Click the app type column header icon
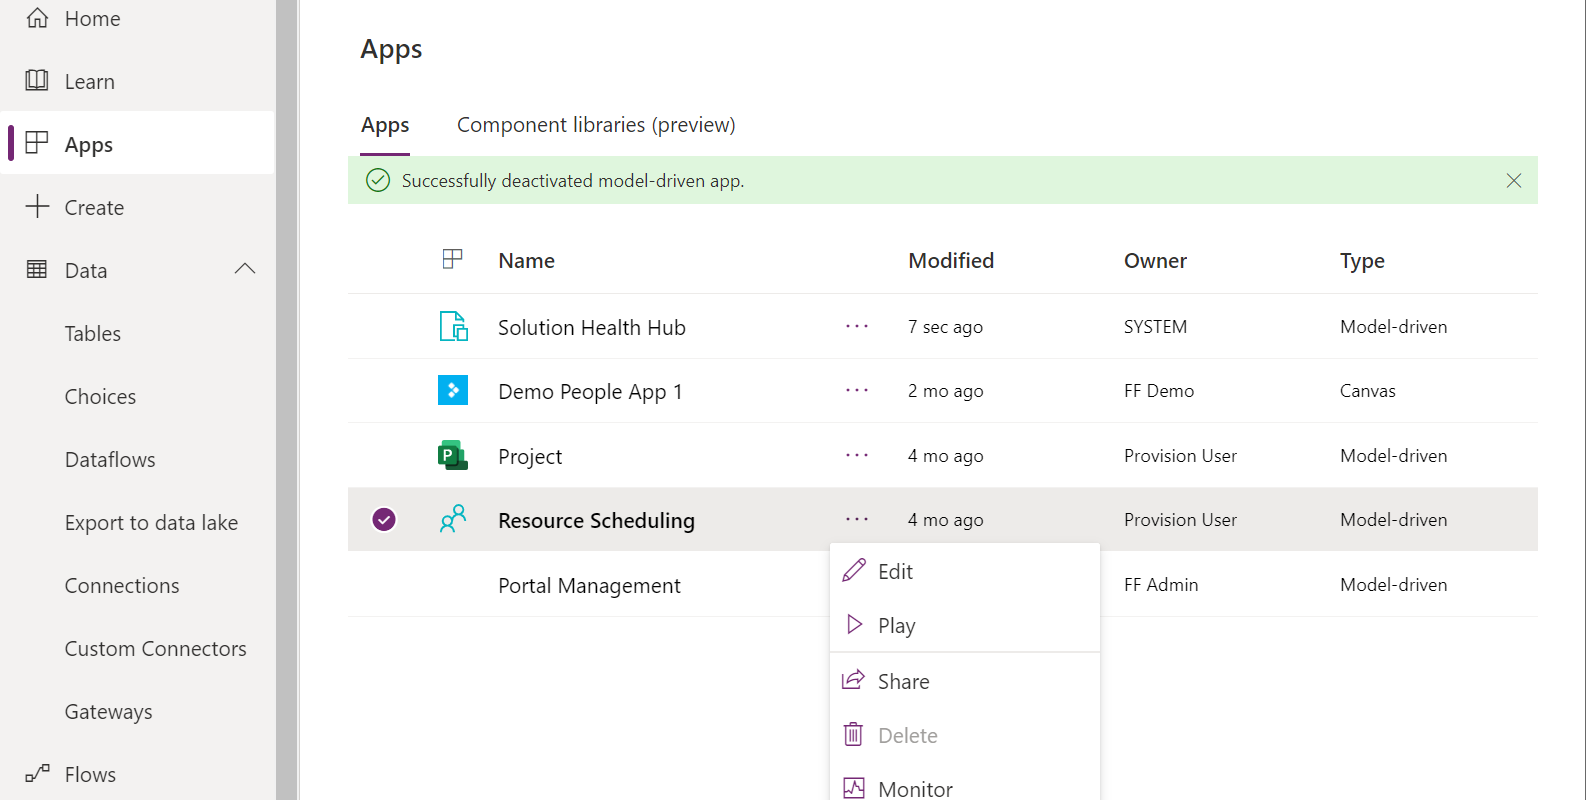The image size is (1586, 800). pyautogui.click(x=452, y=260)
